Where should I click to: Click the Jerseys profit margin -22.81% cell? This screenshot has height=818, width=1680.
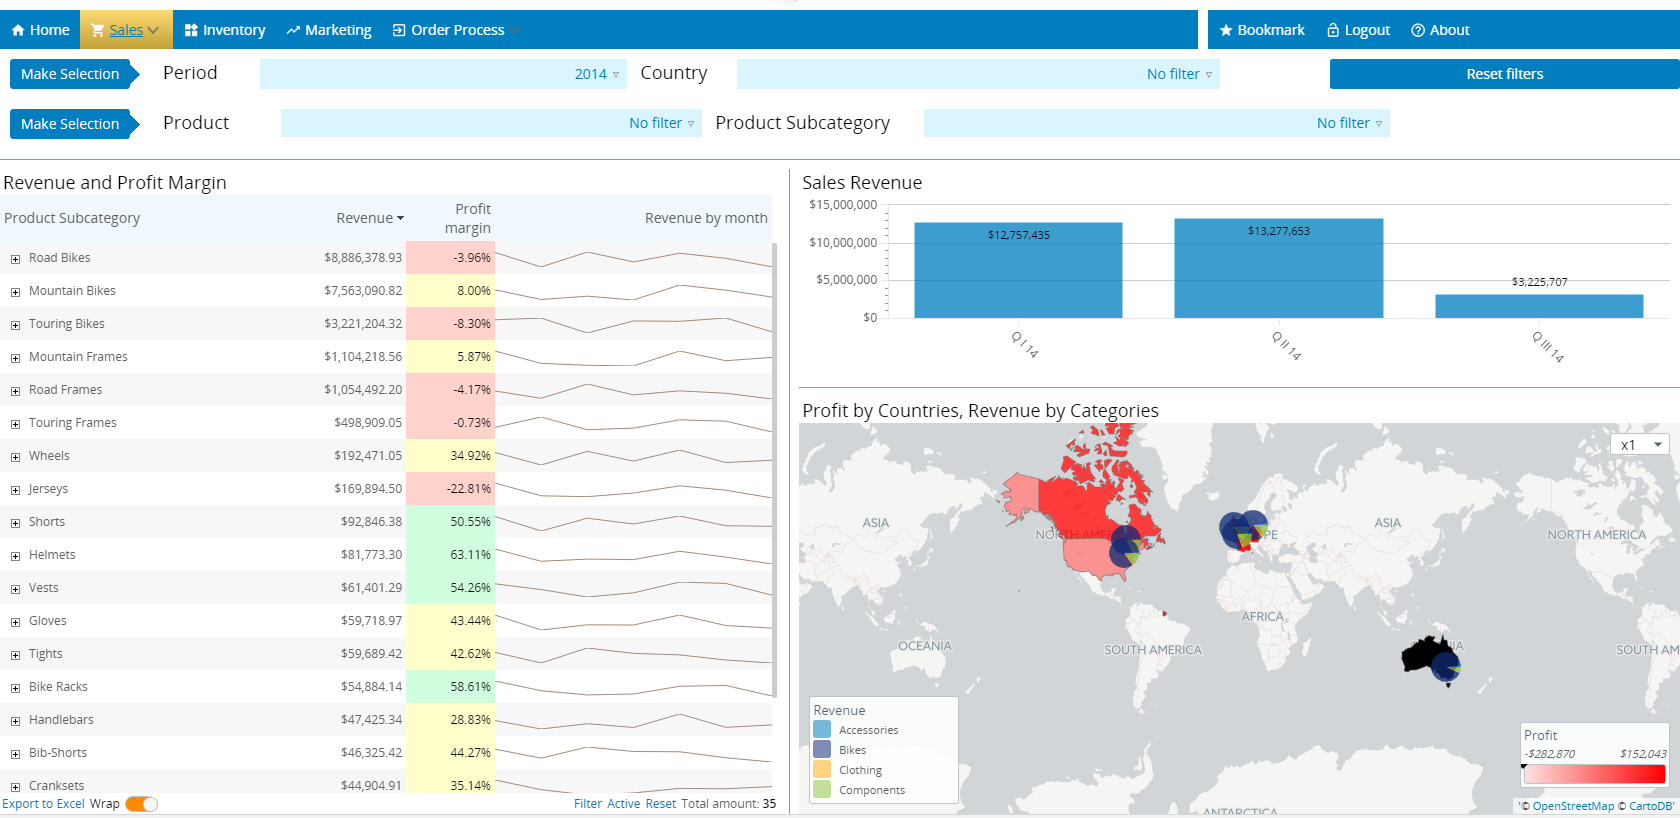(450, 489)
